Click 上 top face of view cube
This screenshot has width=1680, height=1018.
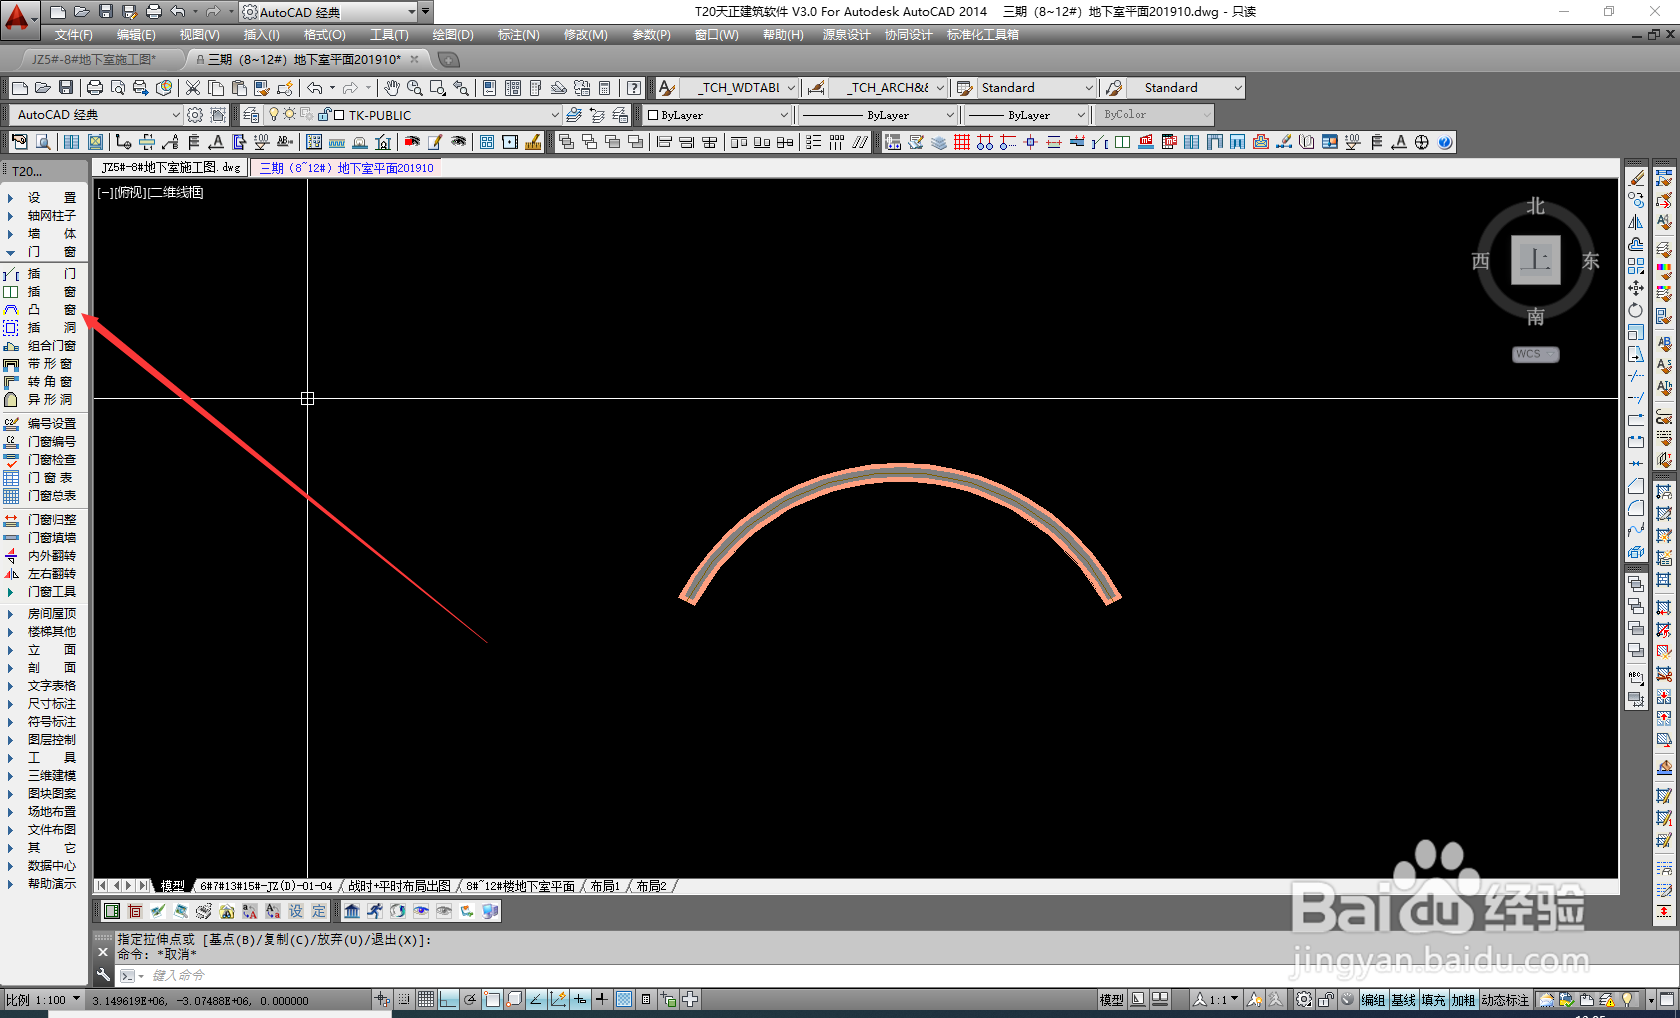(x=1536, y=260)
